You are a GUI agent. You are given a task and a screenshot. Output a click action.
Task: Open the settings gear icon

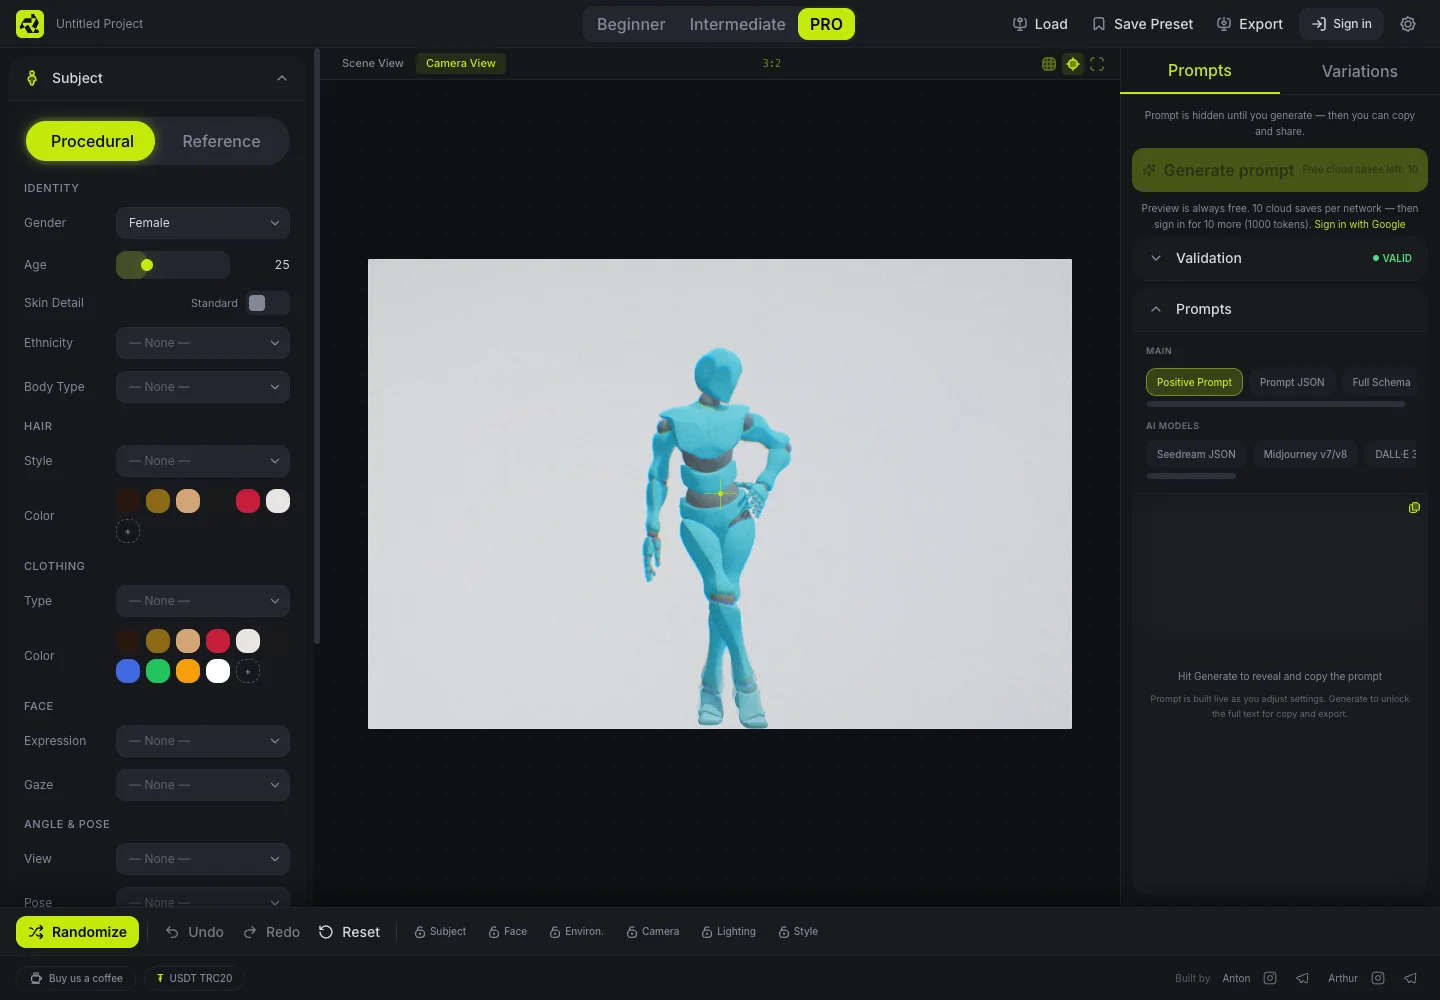coord(1408,24)
